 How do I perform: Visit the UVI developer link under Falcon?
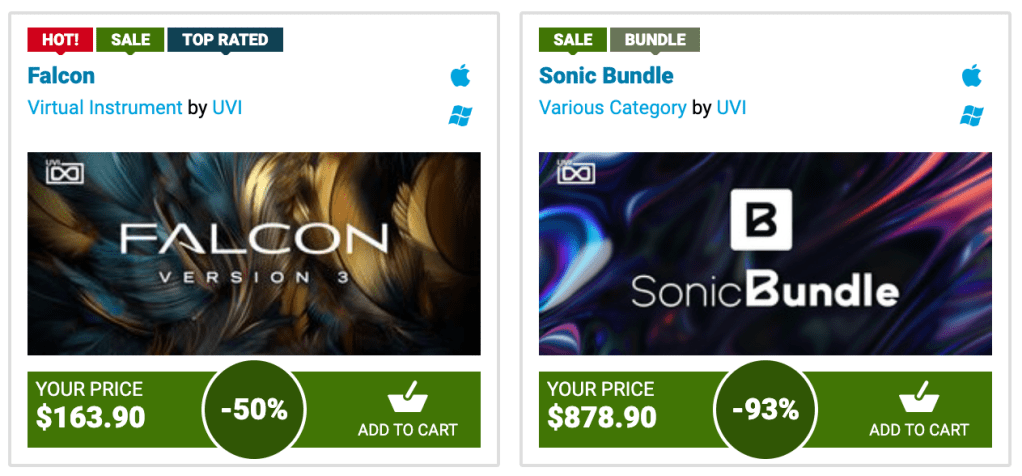point(227,108)
